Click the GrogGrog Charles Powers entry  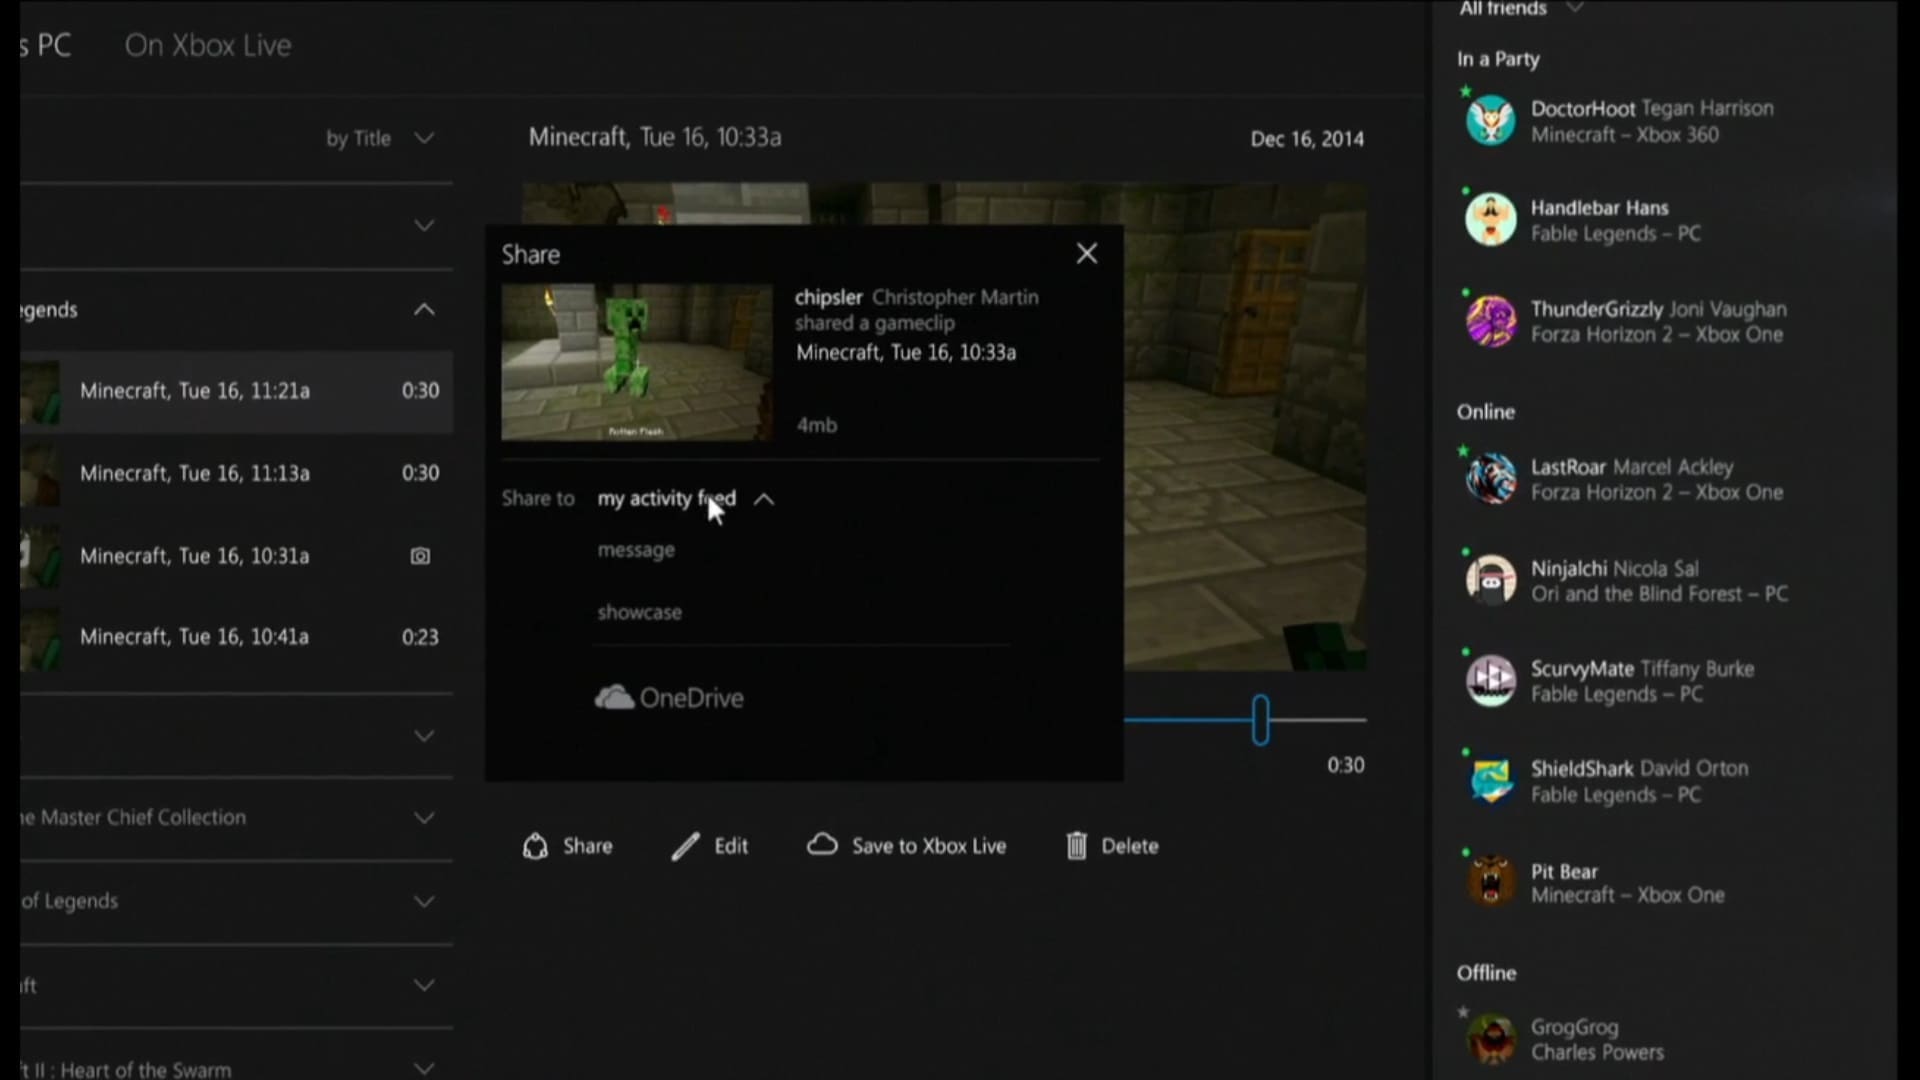click(1597, 1039)
